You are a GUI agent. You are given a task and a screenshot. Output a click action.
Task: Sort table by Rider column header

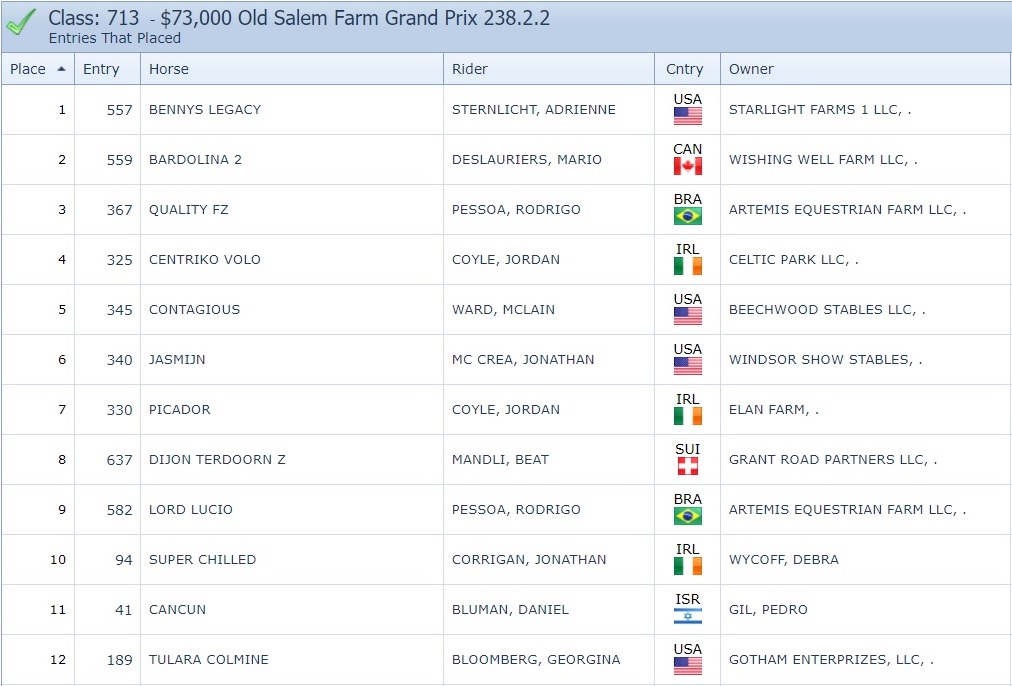coord(470,69)
